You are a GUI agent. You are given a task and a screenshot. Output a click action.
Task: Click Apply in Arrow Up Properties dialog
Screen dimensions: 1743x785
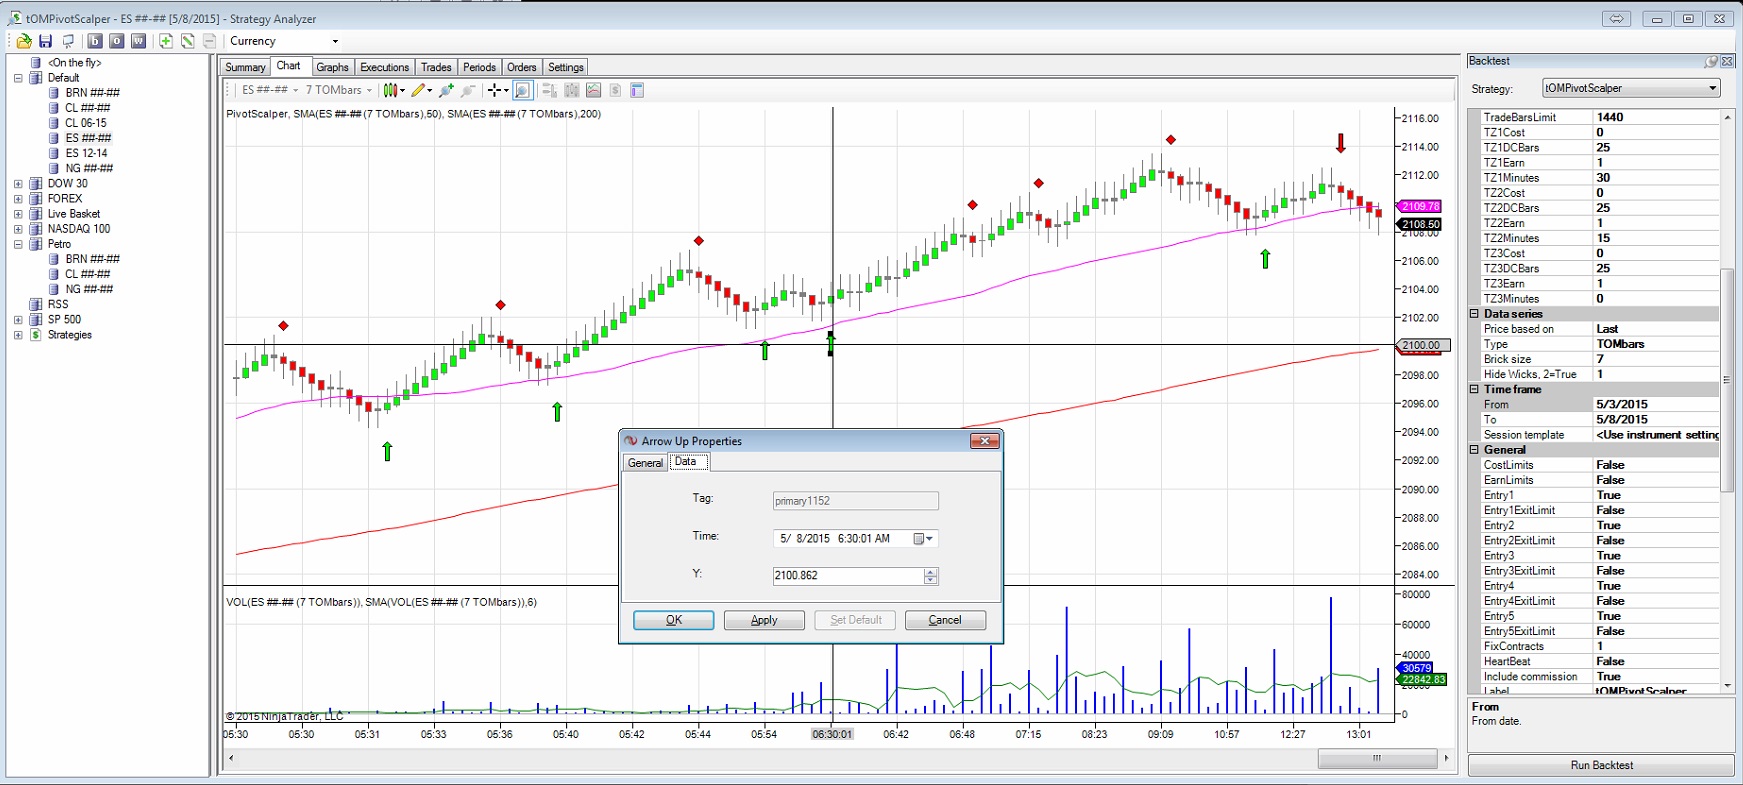pyautogui.click(x=764, y=620)
